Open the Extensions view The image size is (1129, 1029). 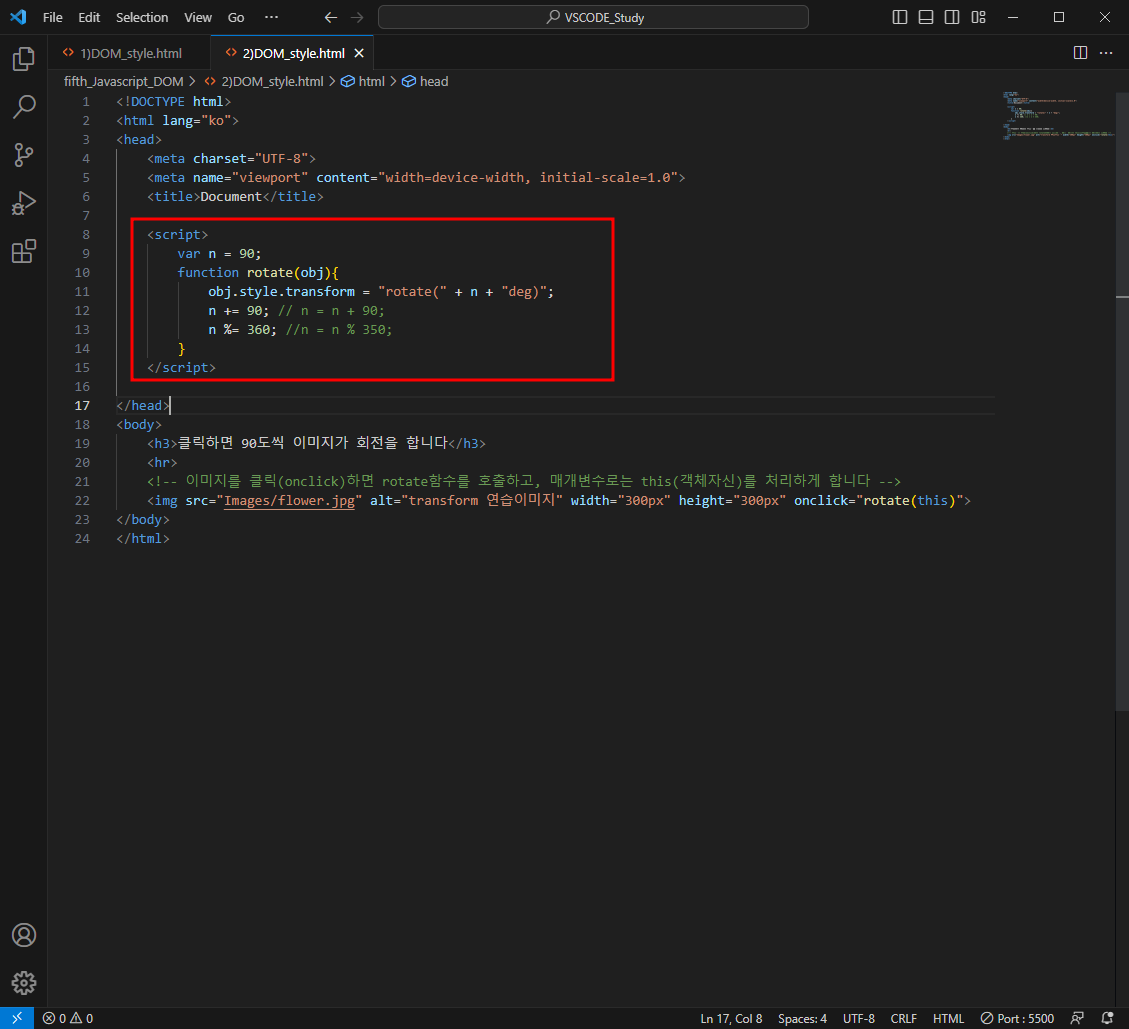24,251
